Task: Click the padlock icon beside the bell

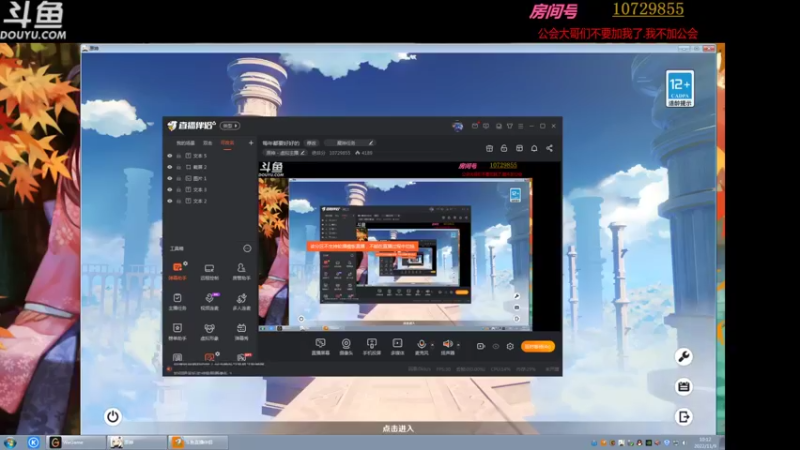Action: pos(504,148)
